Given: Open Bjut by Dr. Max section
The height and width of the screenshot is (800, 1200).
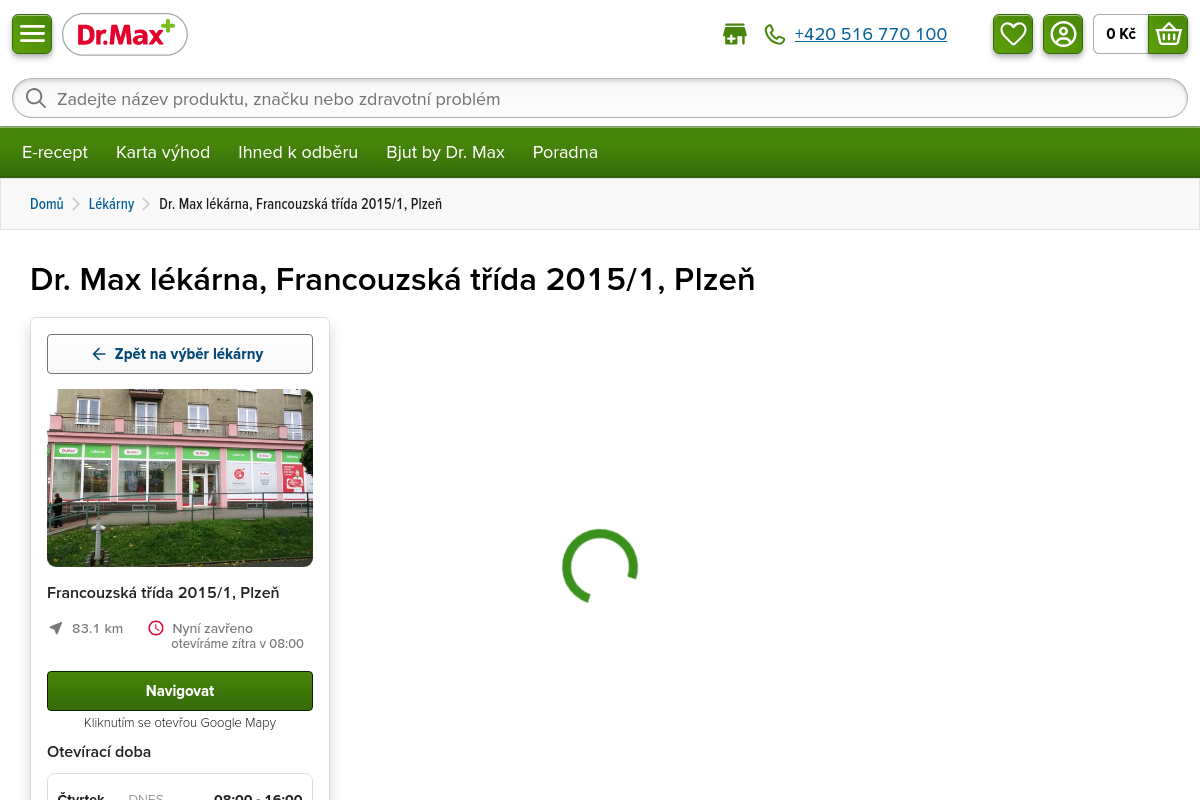Looking at the screenshot, I should coord(445,152).
